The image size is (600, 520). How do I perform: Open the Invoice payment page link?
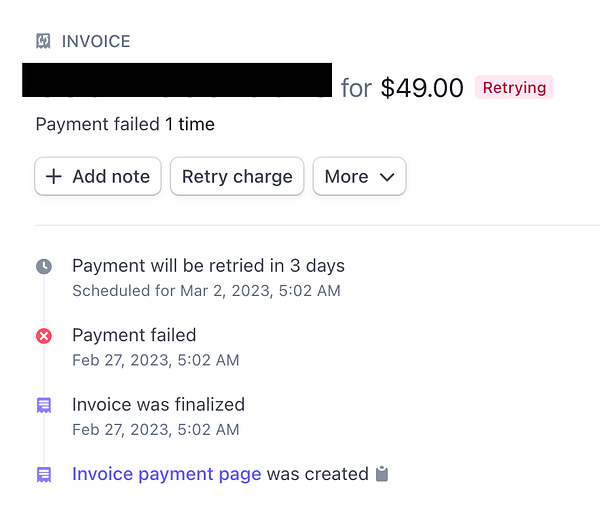click(x=166, y=474)
